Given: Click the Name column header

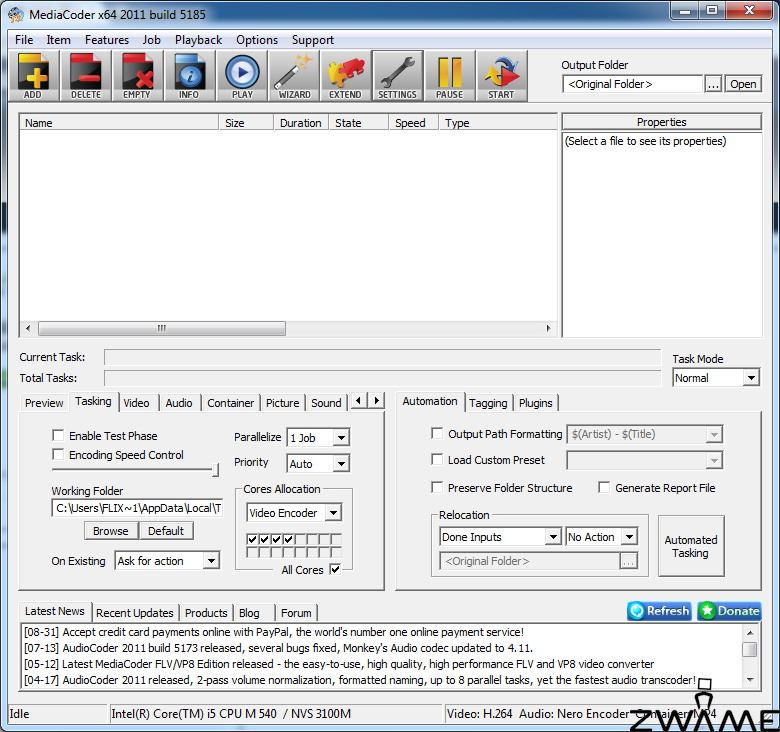Looking at the screenshot, I should point(119,123).
